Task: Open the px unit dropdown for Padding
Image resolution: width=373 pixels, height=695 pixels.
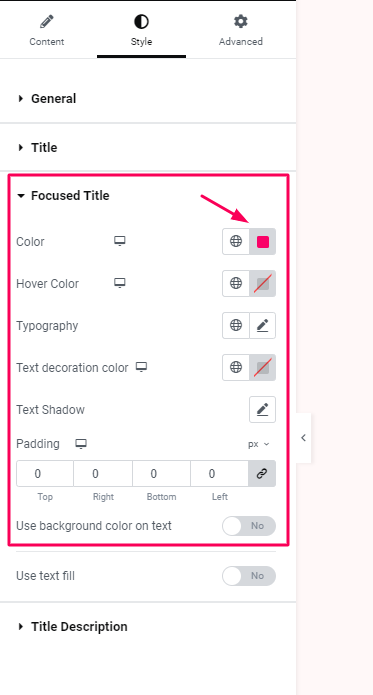Action: tap(259, 444)
